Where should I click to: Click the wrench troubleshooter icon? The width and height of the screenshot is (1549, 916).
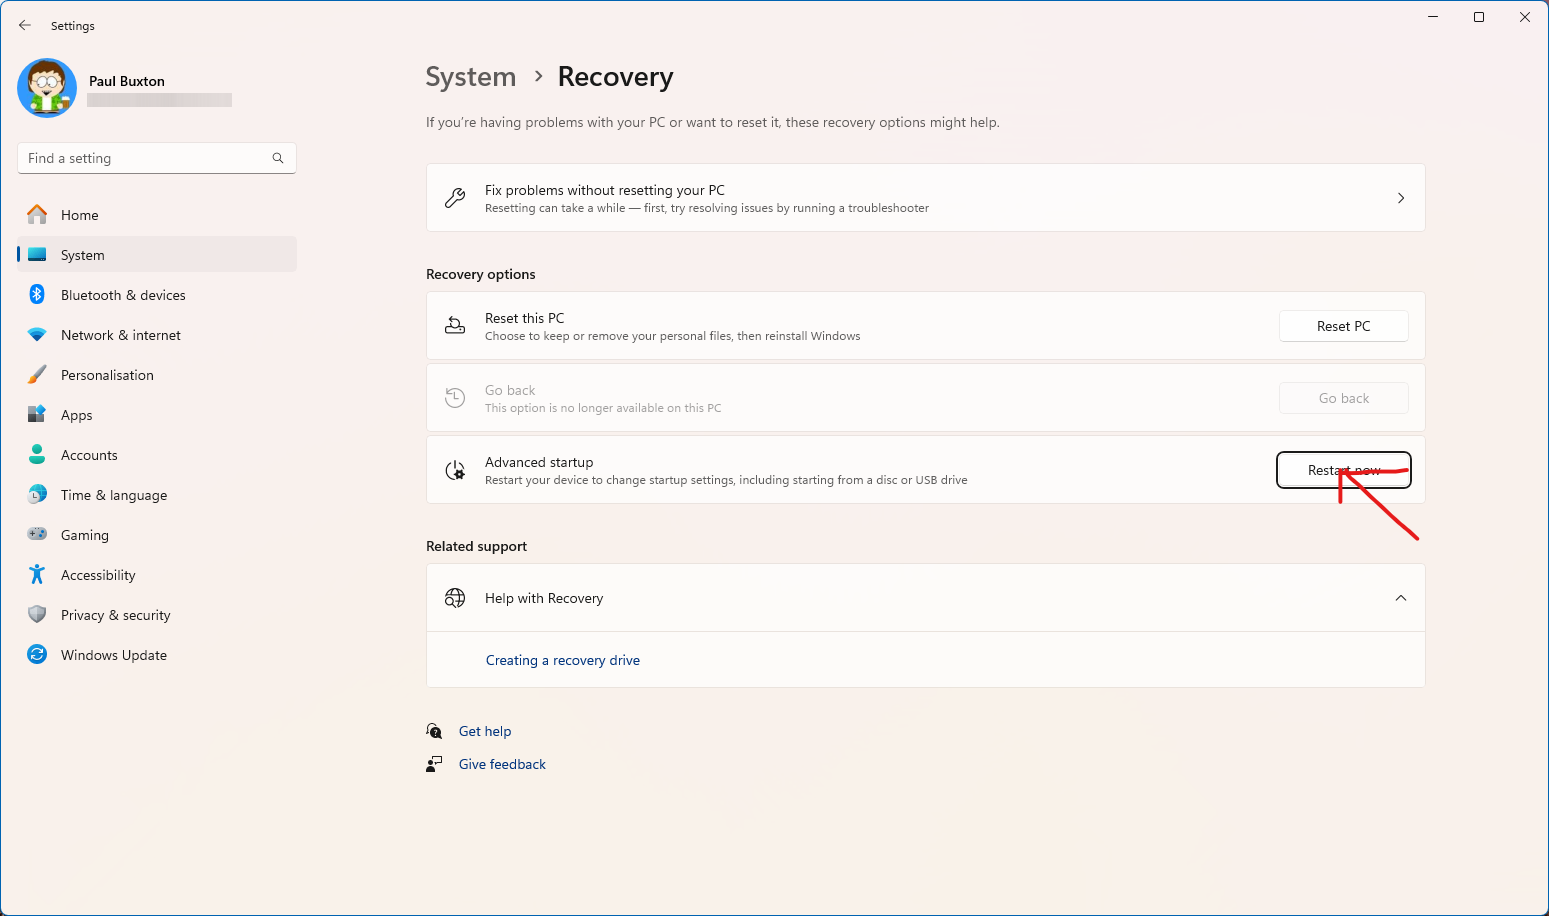(x=455, y=198)
